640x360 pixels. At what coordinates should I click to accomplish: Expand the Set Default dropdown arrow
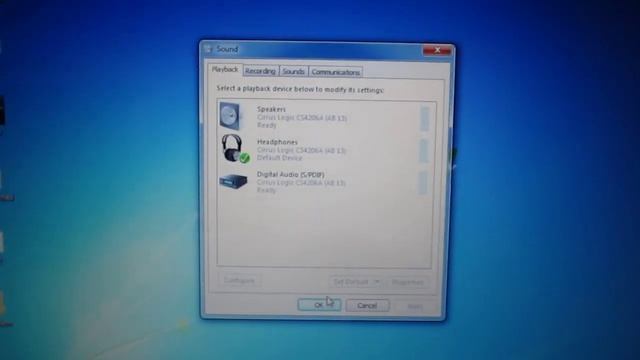(x=377, y=282)
